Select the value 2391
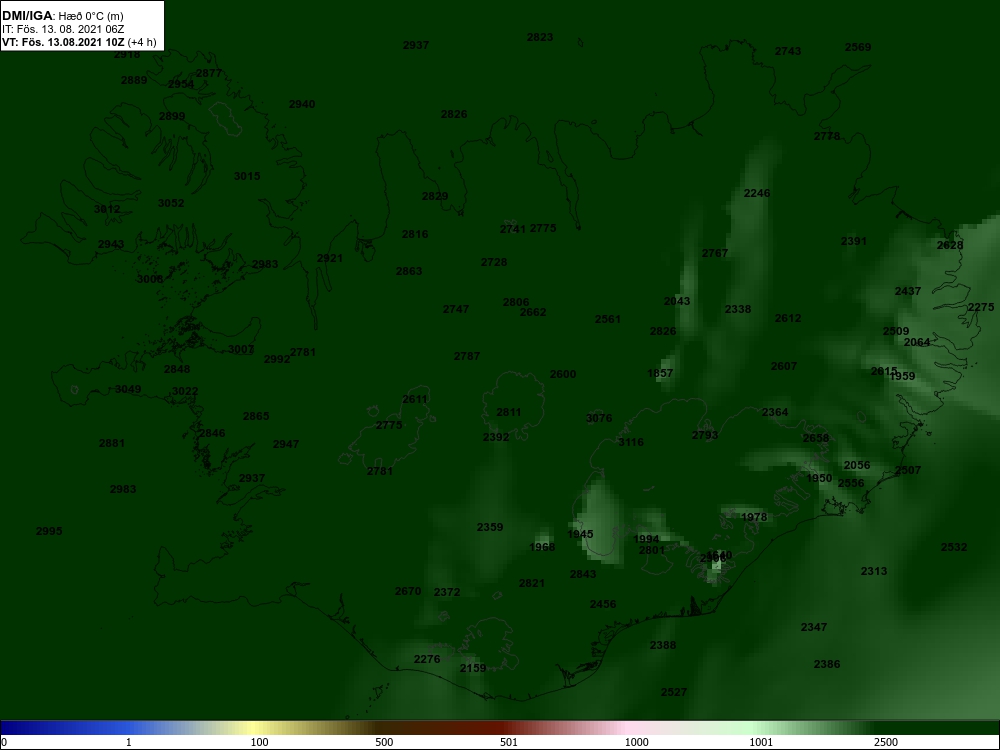 (854, 241)
